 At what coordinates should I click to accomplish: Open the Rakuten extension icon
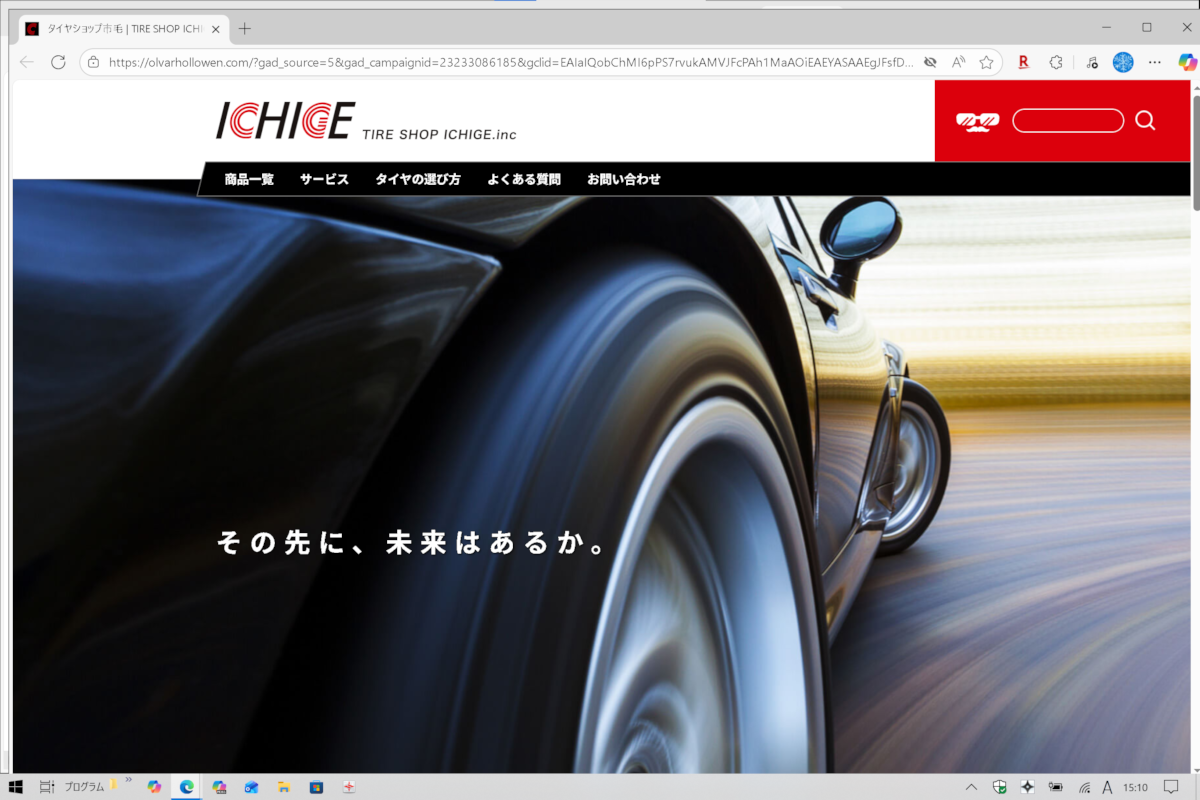click(1023, 62)
